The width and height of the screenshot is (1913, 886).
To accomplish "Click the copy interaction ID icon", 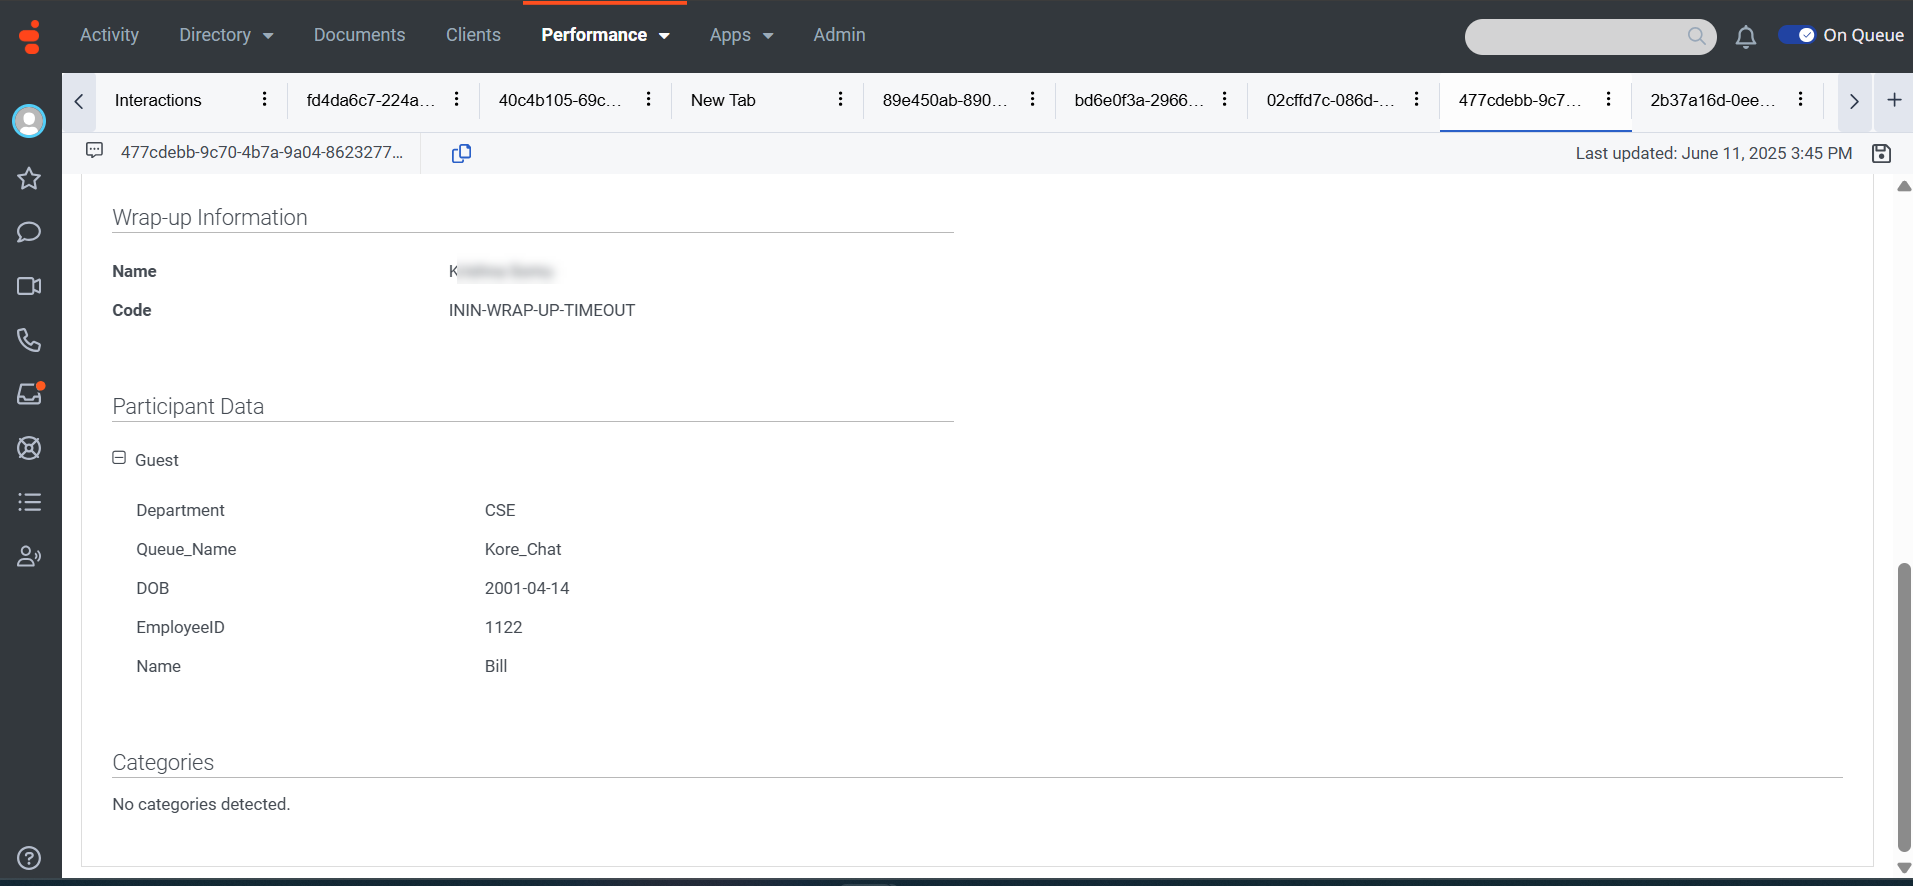I will coord(461,153).
